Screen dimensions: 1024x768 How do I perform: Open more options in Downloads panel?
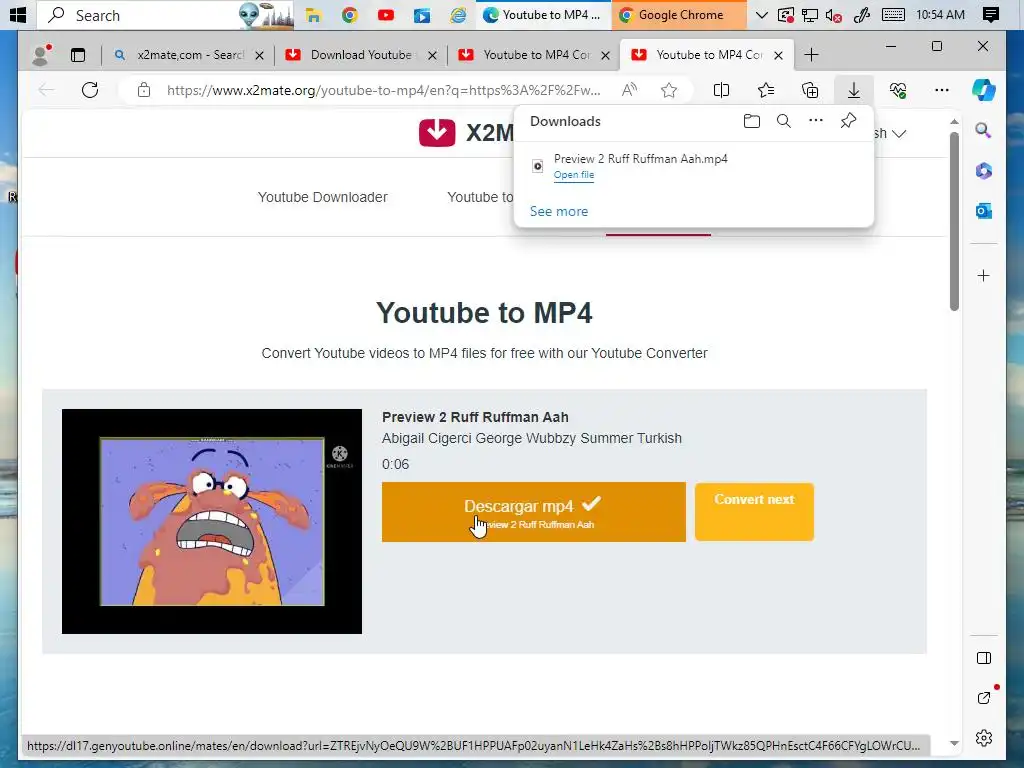(x=816, y=121)
